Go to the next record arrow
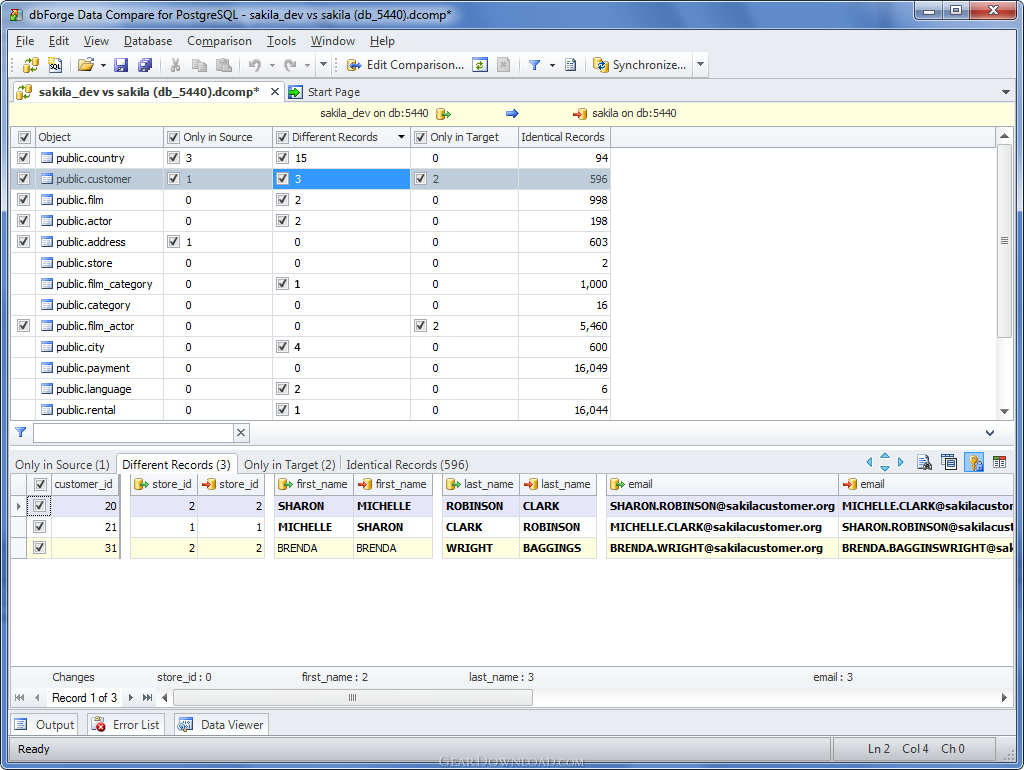 click(x=131, y=698)
